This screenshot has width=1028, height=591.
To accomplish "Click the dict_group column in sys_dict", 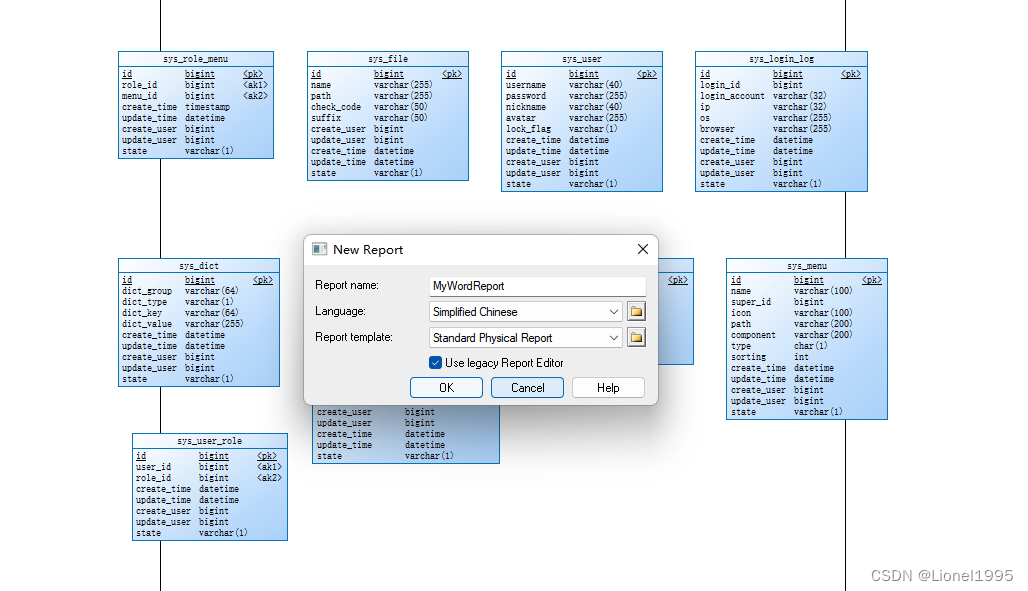I will pos(147,291).
